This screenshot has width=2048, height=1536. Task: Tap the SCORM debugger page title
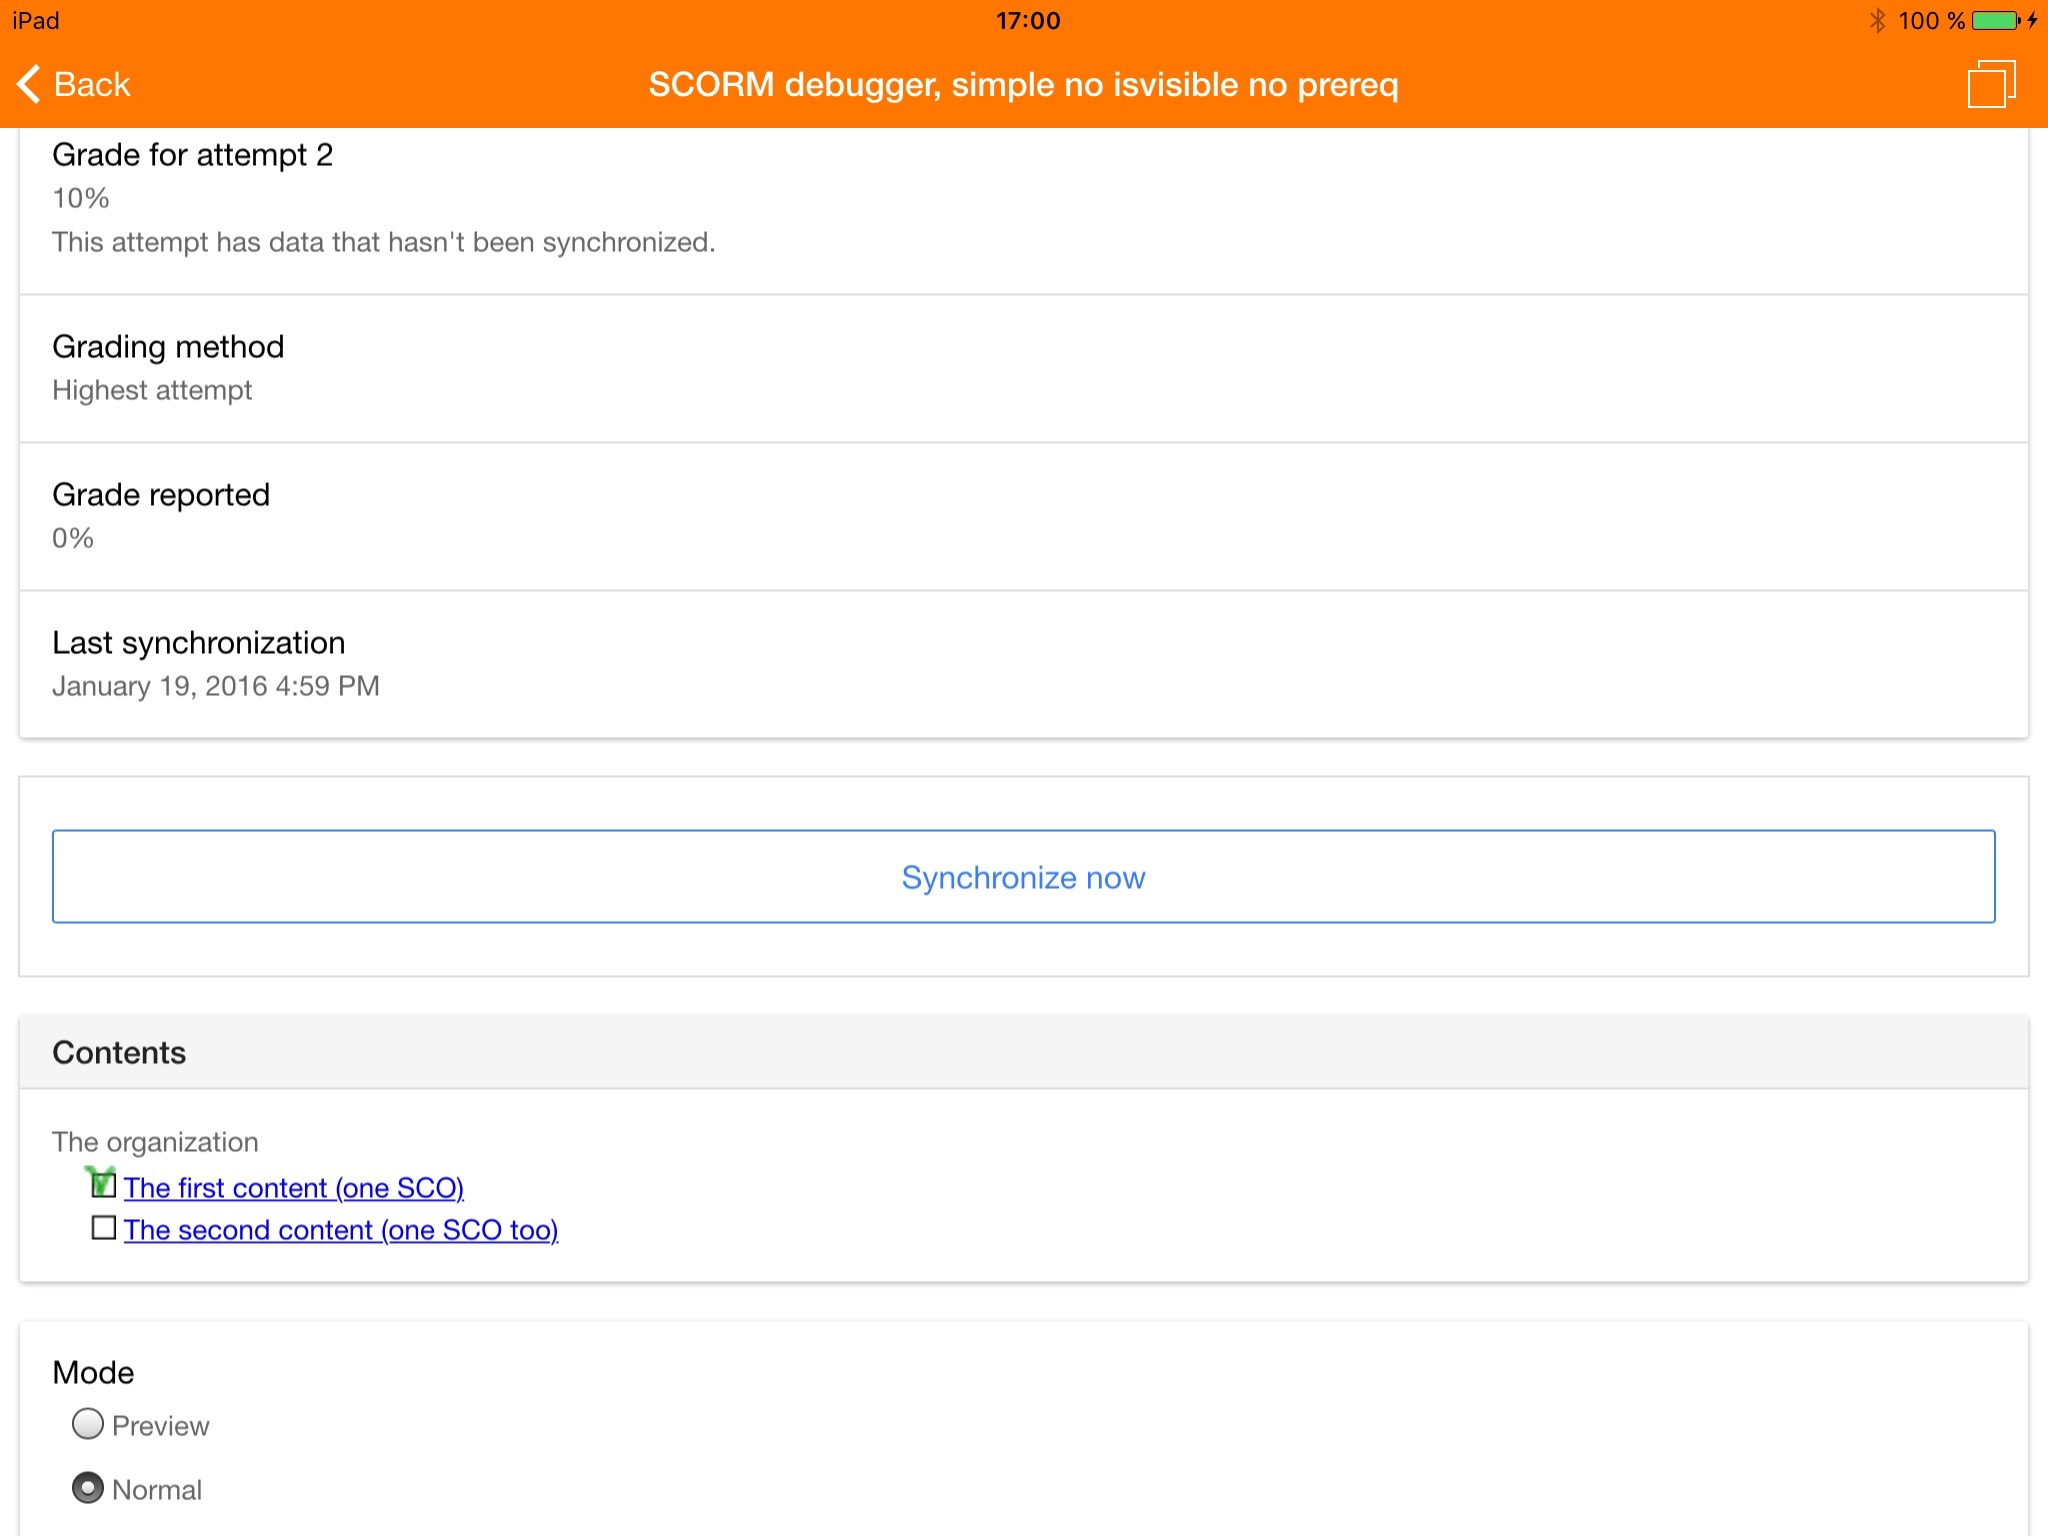point(1022,84)
